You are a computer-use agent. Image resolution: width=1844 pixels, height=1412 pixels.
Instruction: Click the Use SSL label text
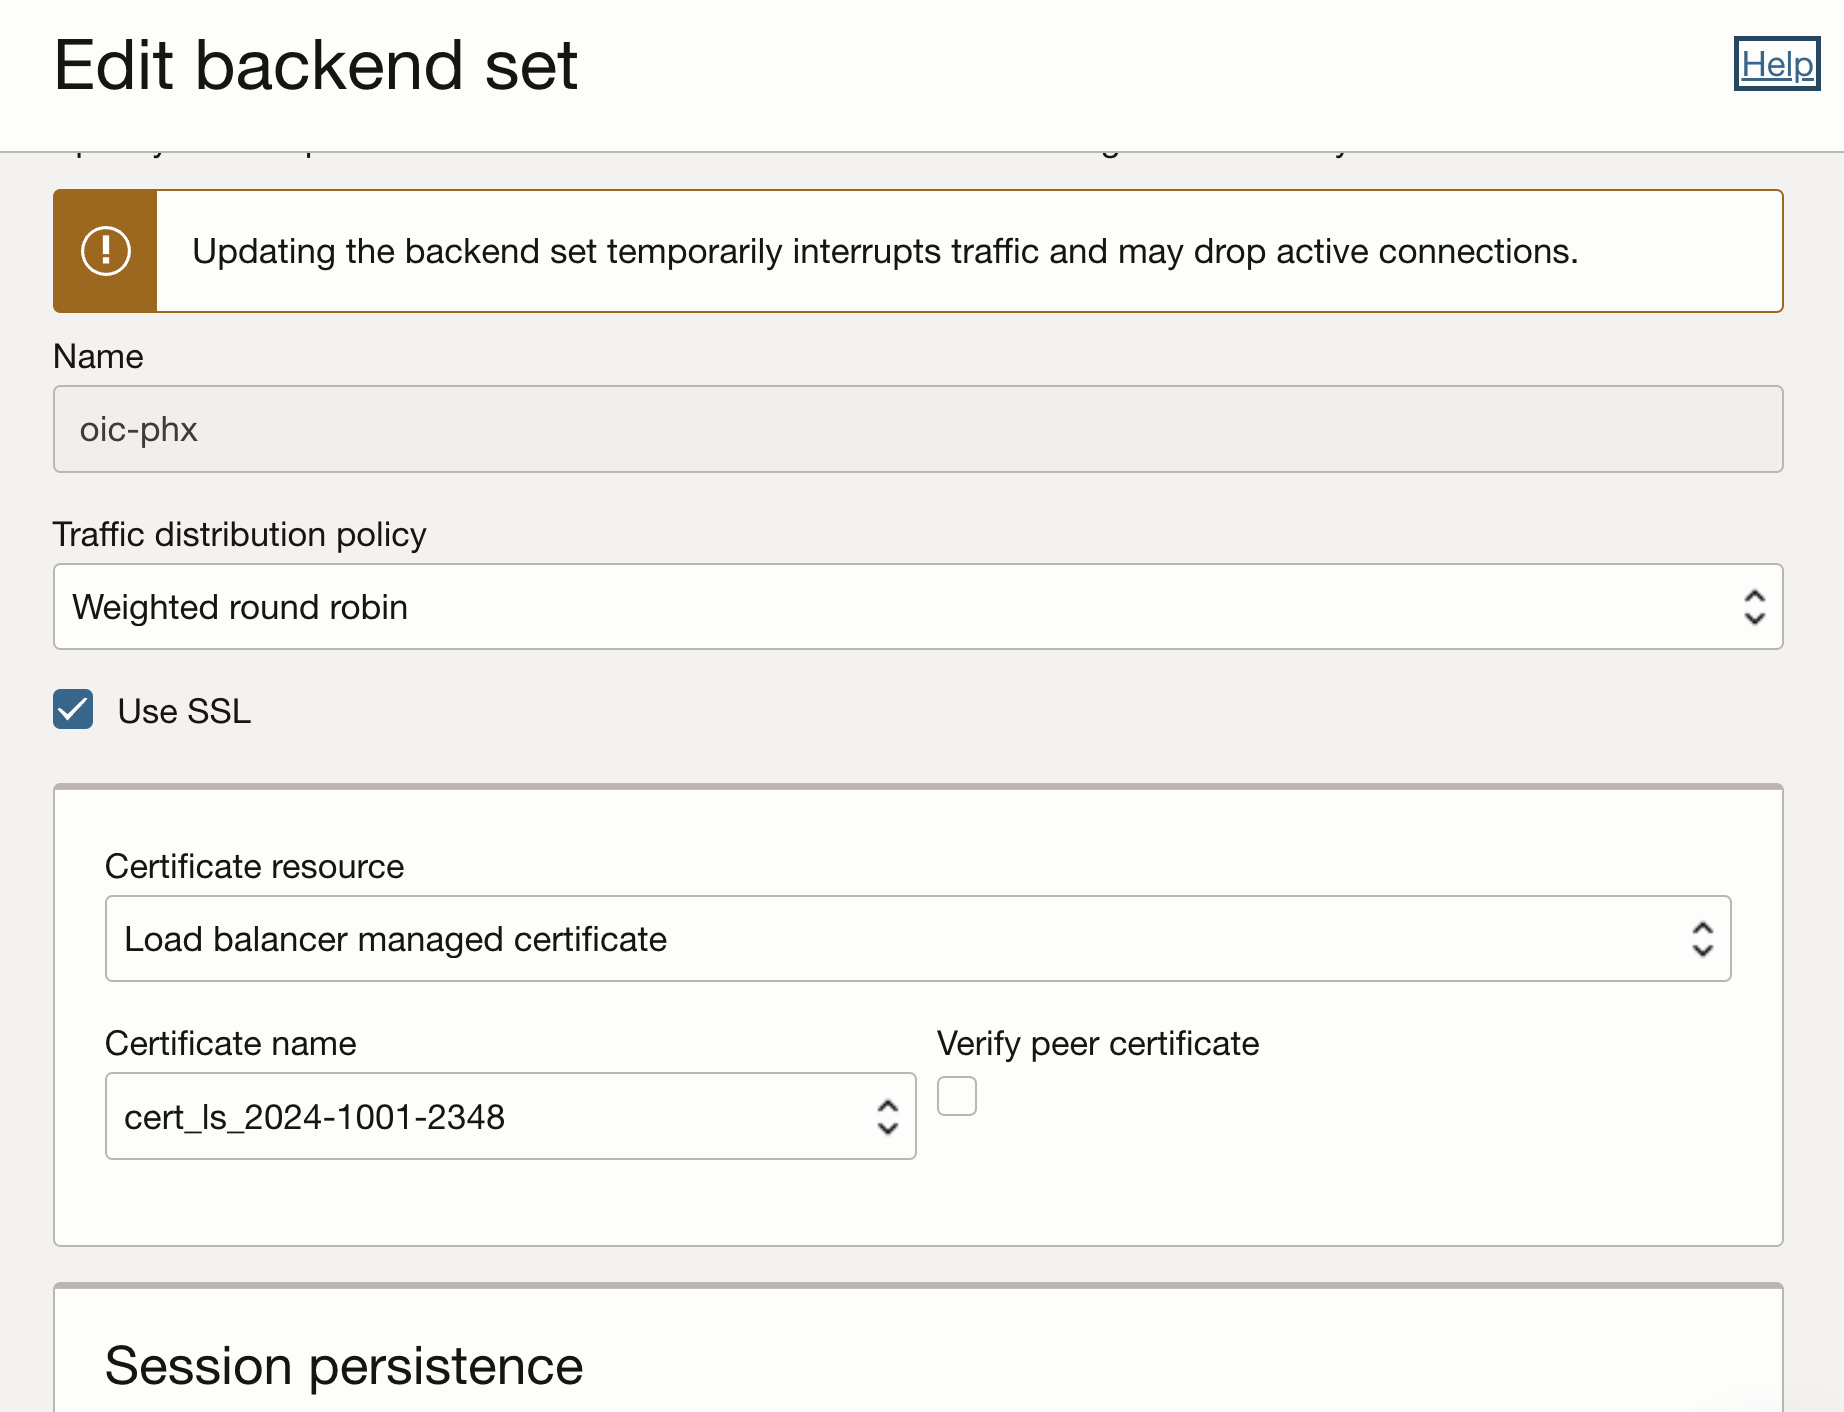(x=184, y=711)
